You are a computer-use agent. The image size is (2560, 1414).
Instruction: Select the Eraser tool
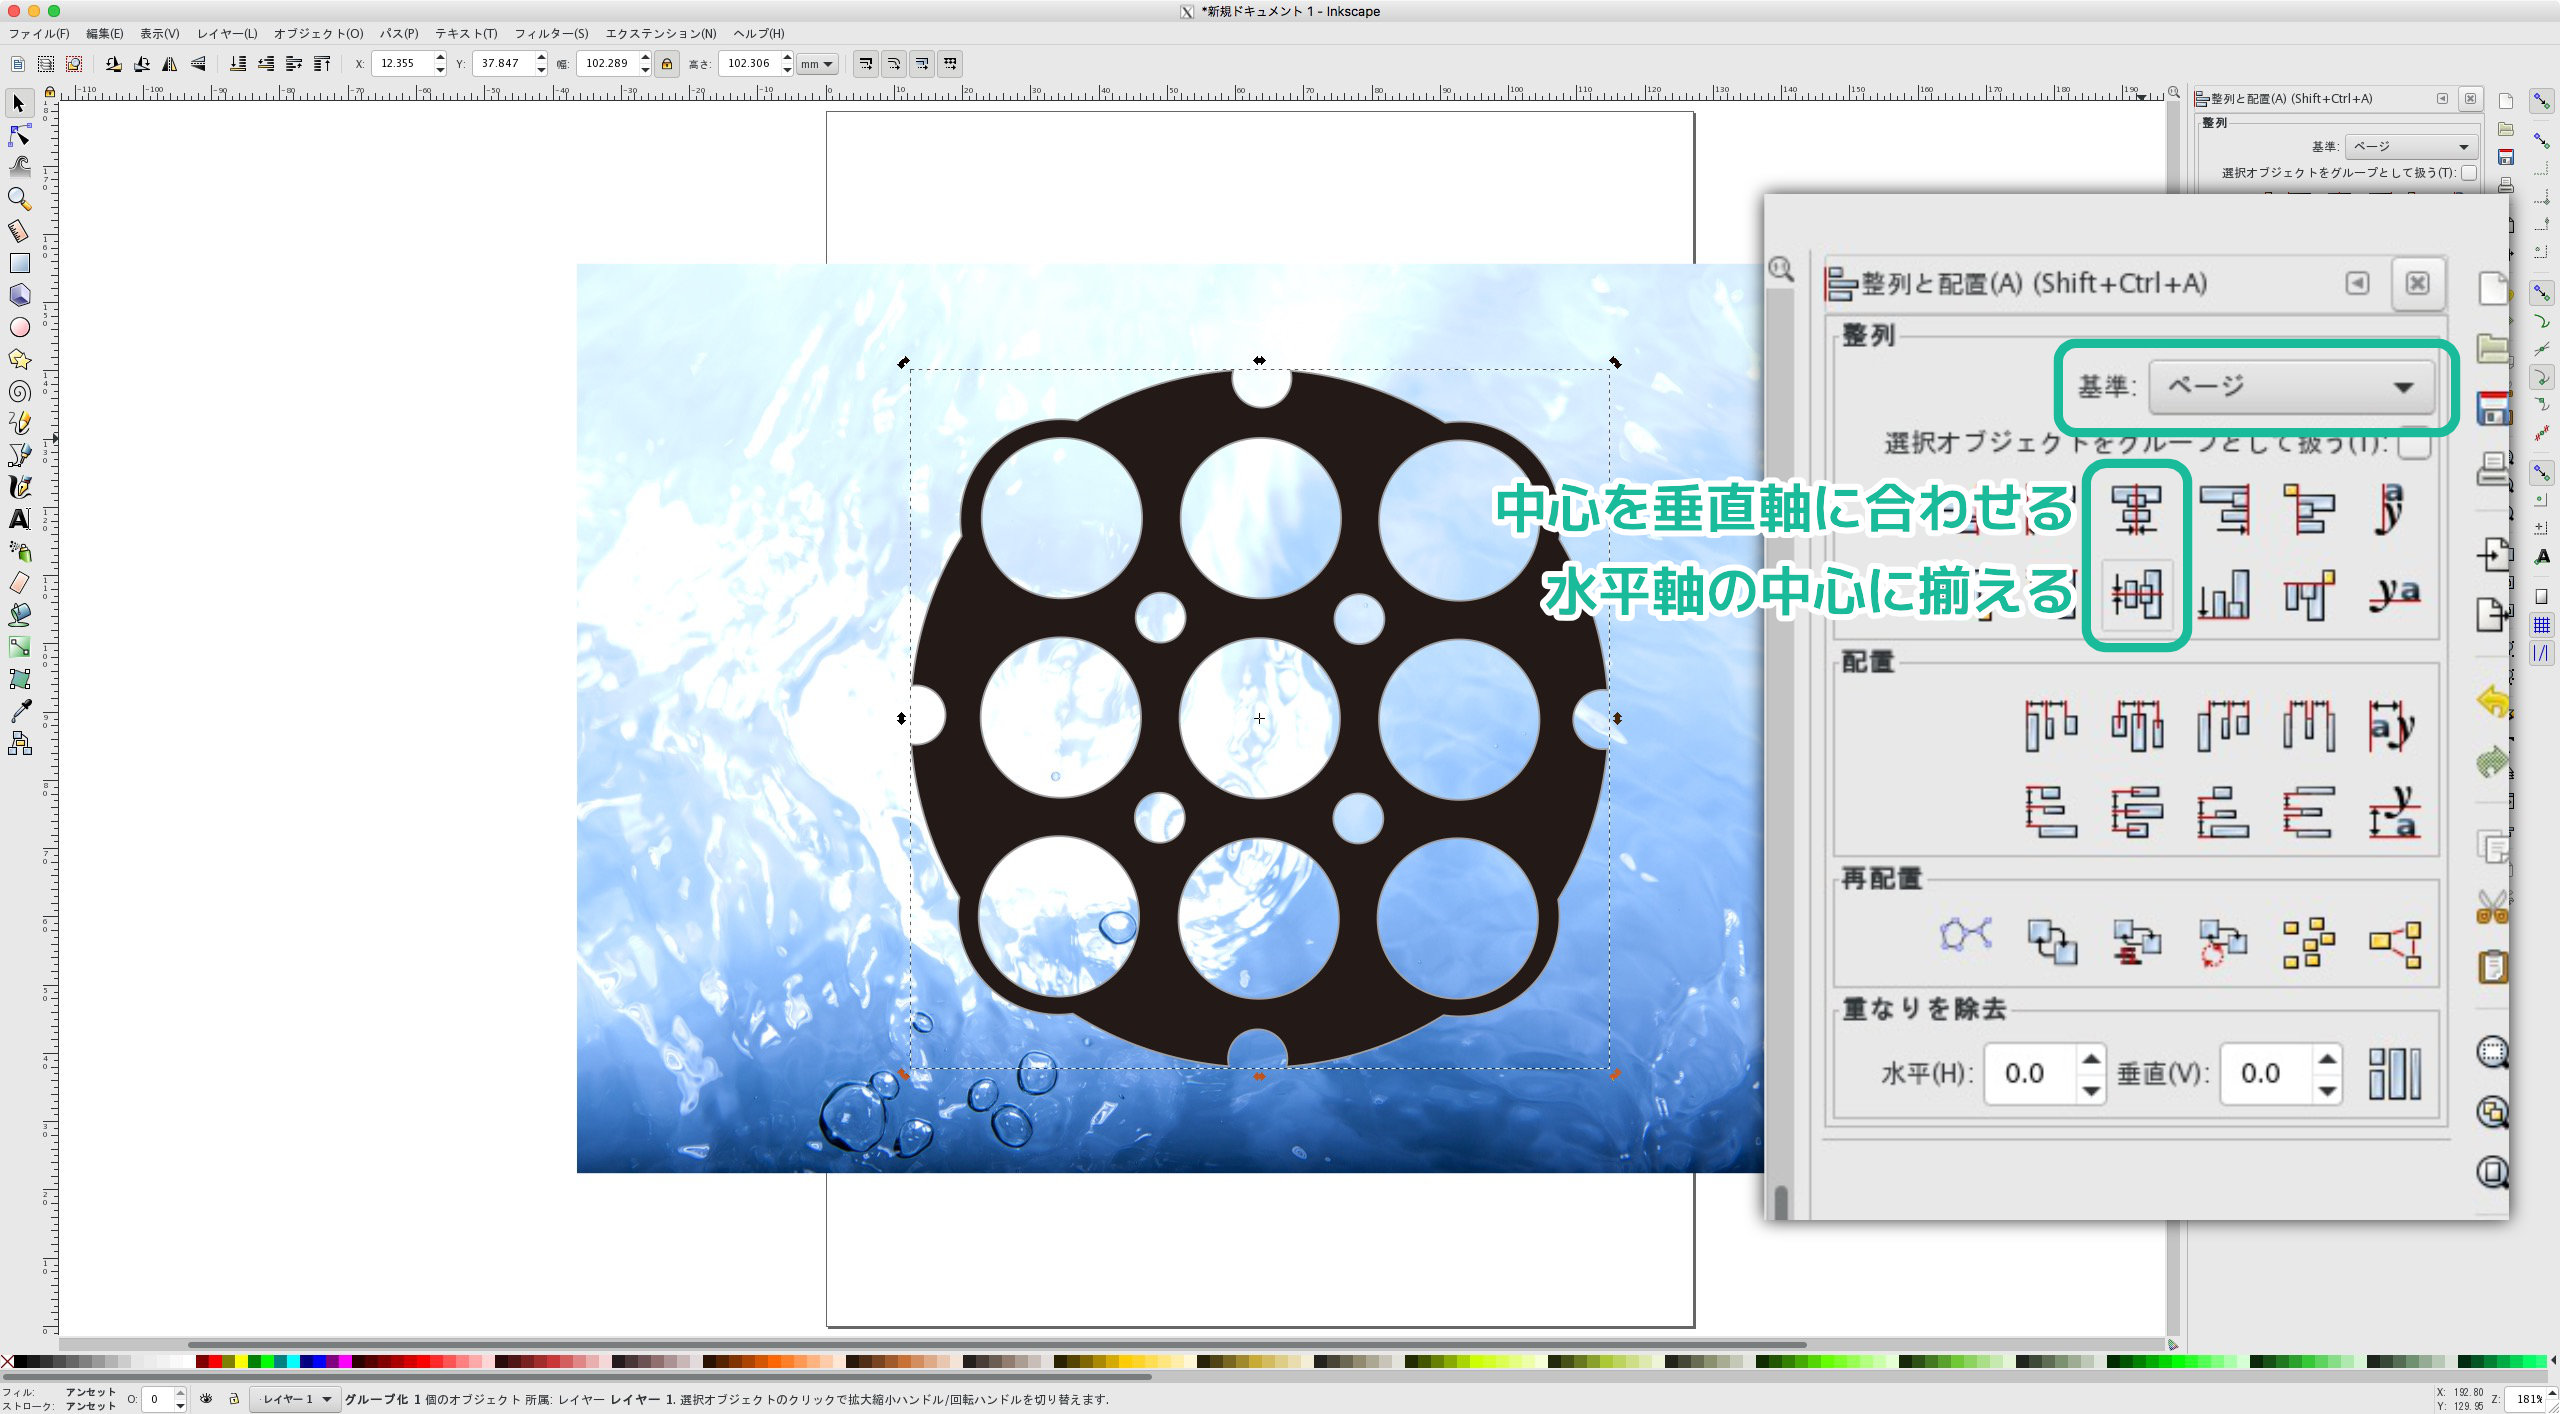19,583
